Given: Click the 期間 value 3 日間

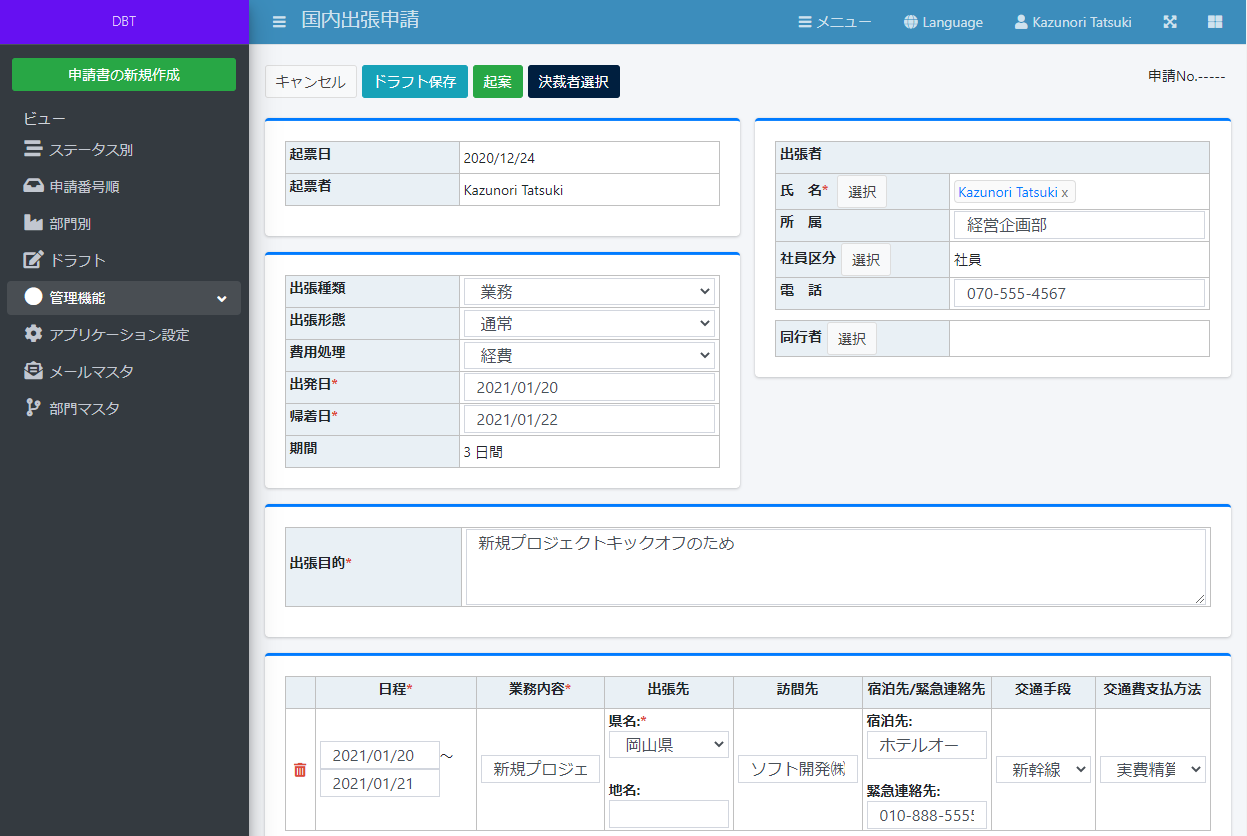Looking at the screenshot, I should pyautogui.click(x=483, y=452).
